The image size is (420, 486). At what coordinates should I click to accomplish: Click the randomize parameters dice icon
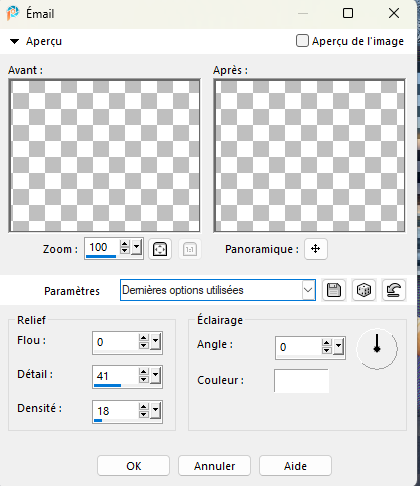[364, 290]
